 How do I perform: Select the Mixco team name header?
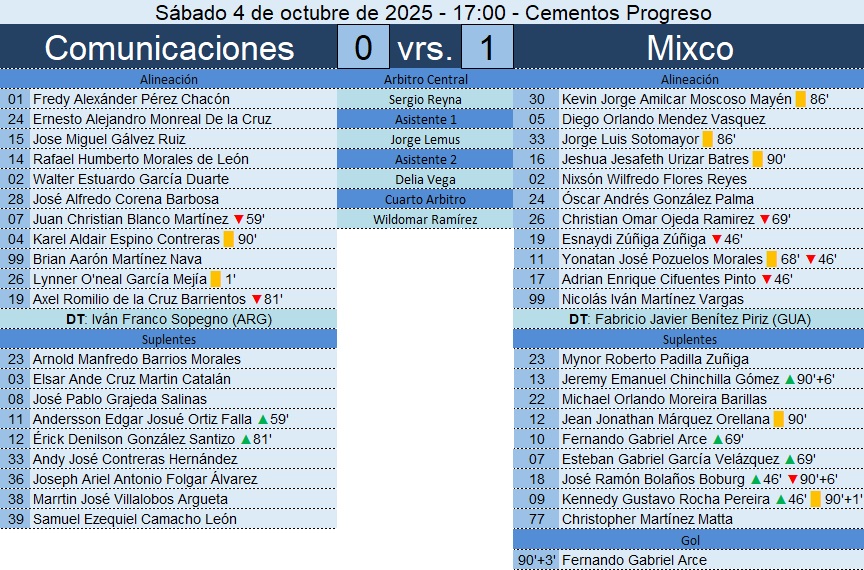tap(689, 48)
